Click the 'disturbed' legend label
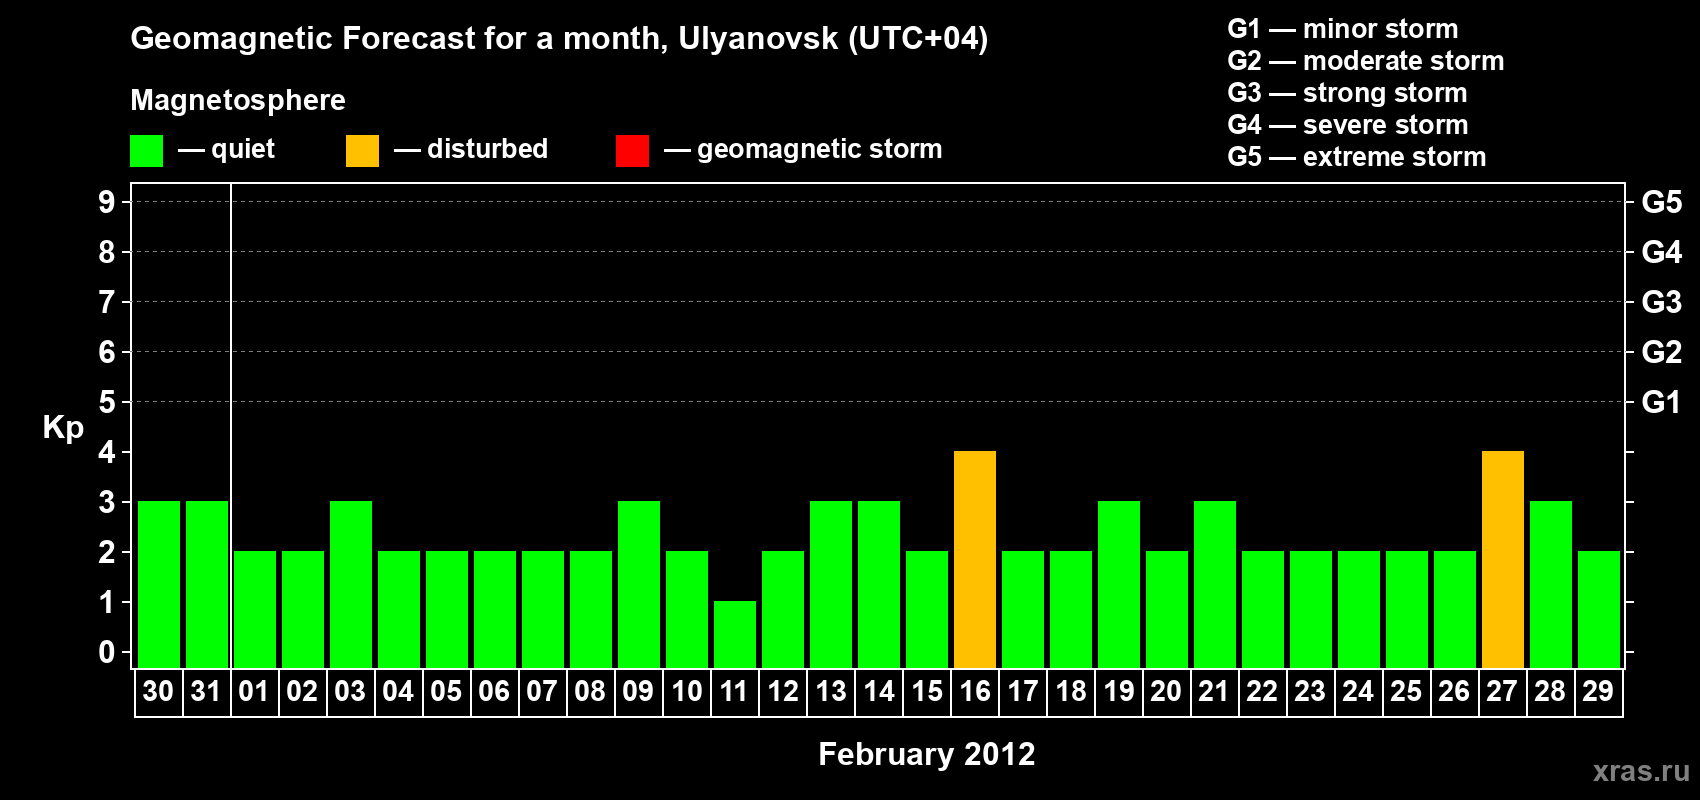Screen dimensions: 1700x800 487,149
